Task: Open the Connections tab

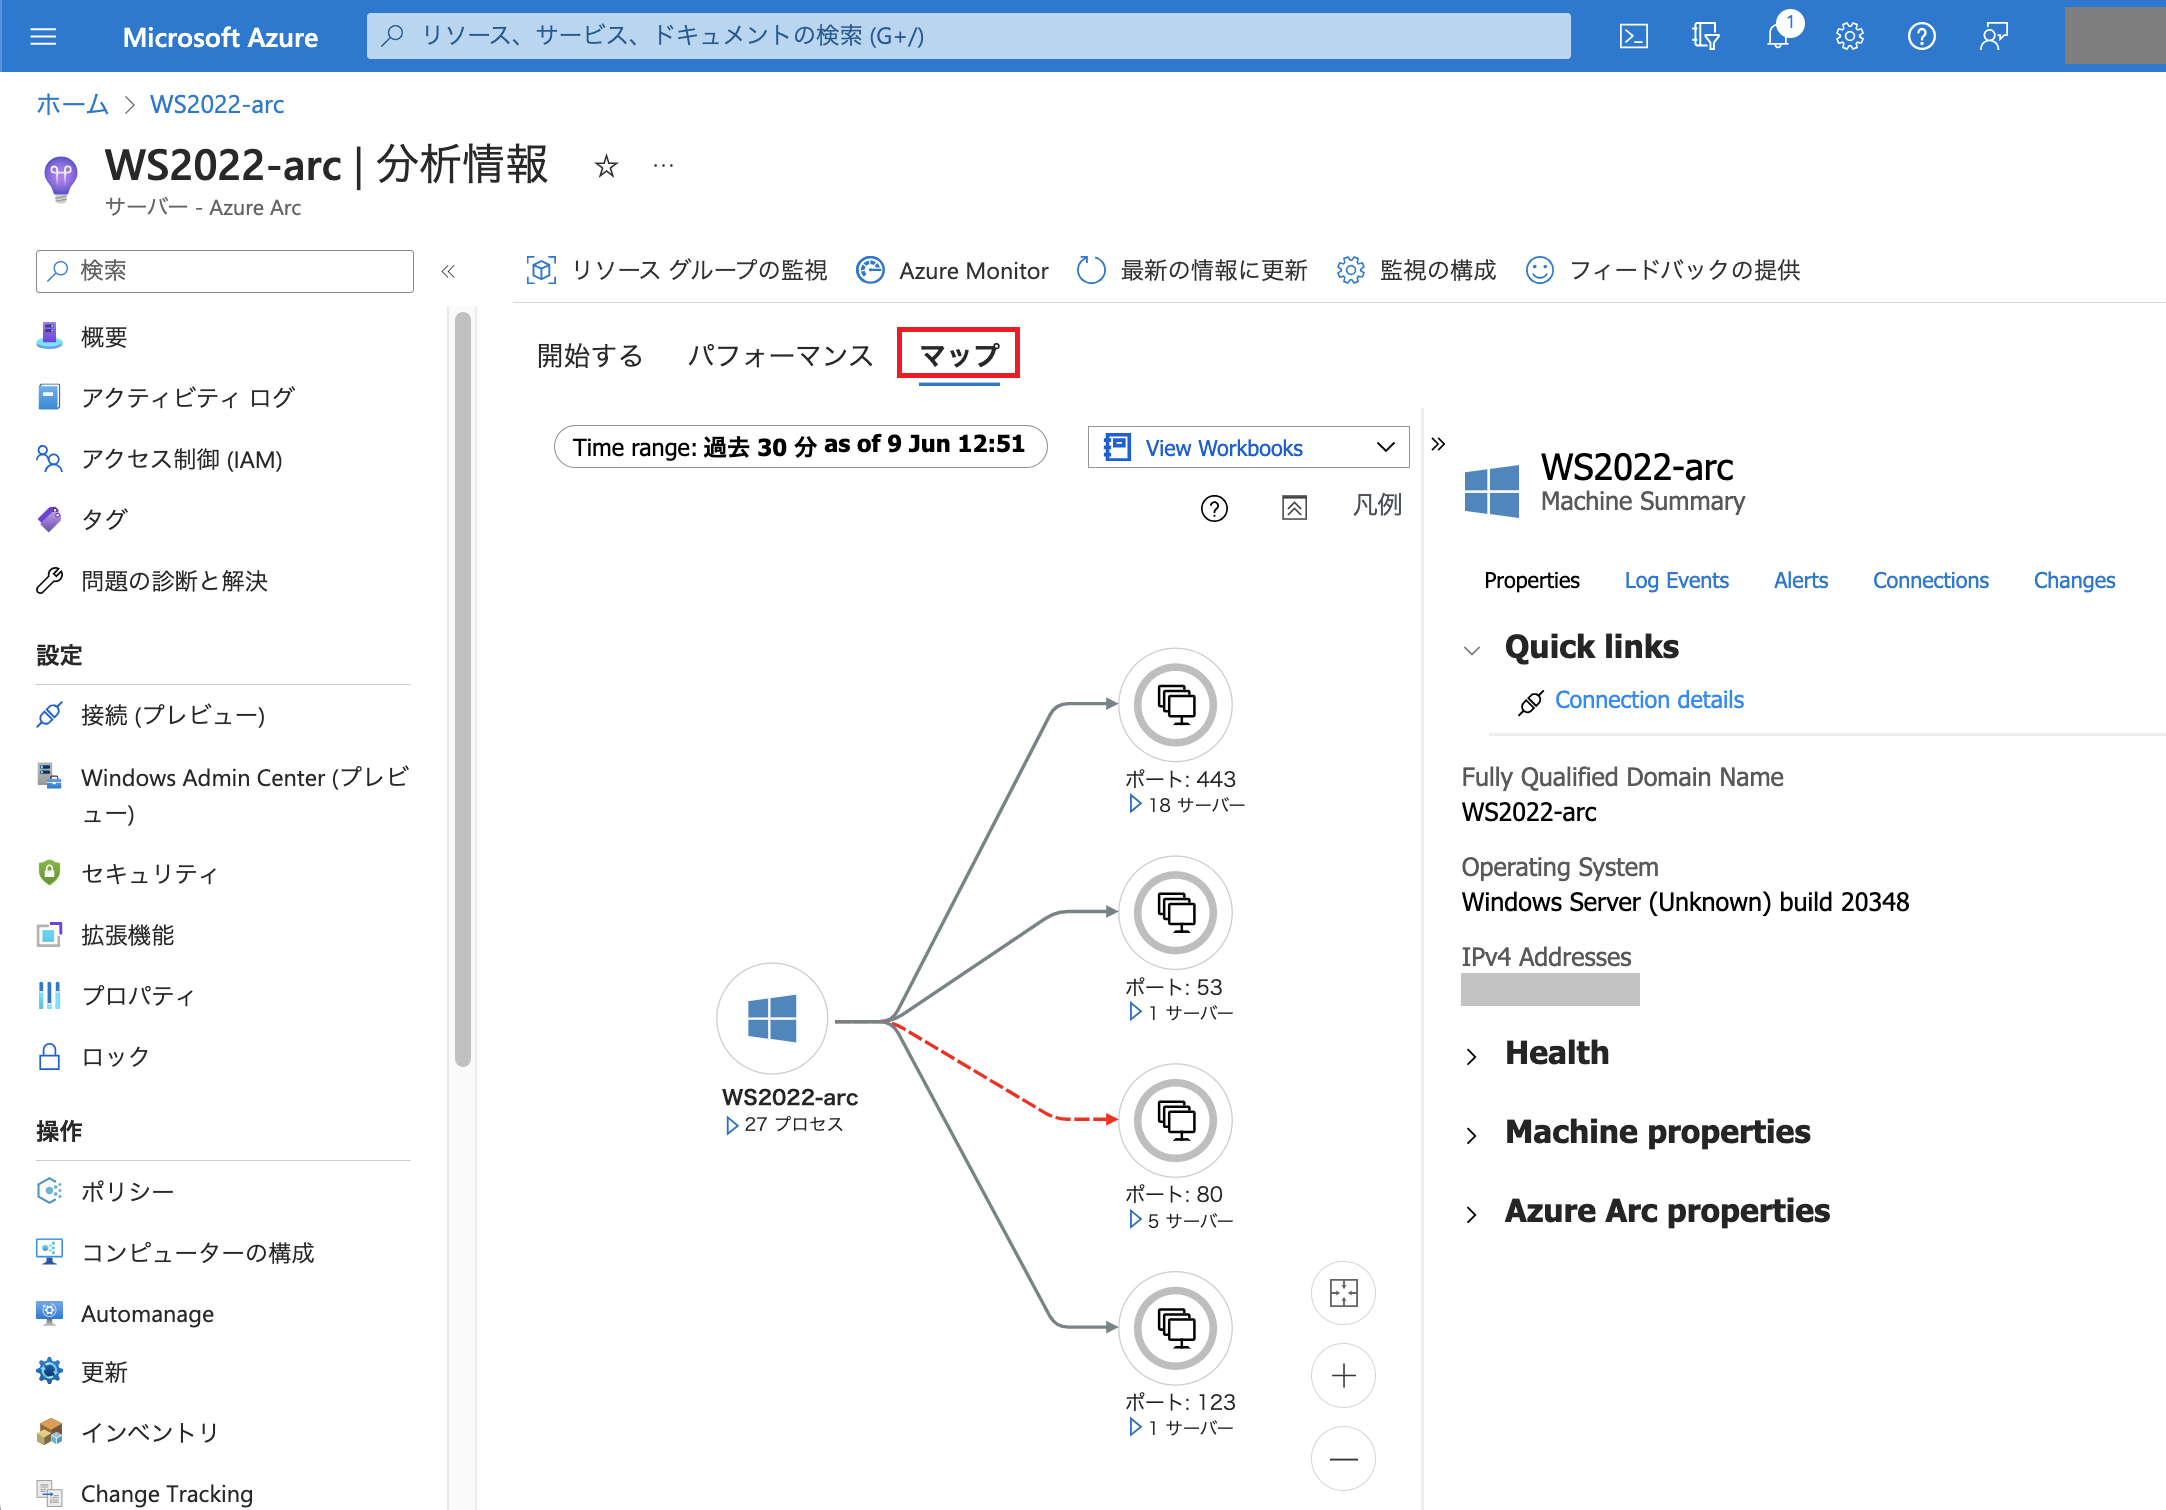Action: tap(1930, 581)
